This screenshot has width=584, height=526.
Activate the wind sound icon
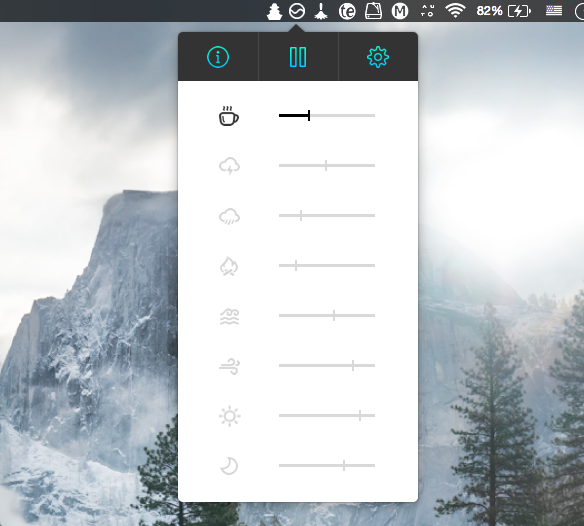229,366
